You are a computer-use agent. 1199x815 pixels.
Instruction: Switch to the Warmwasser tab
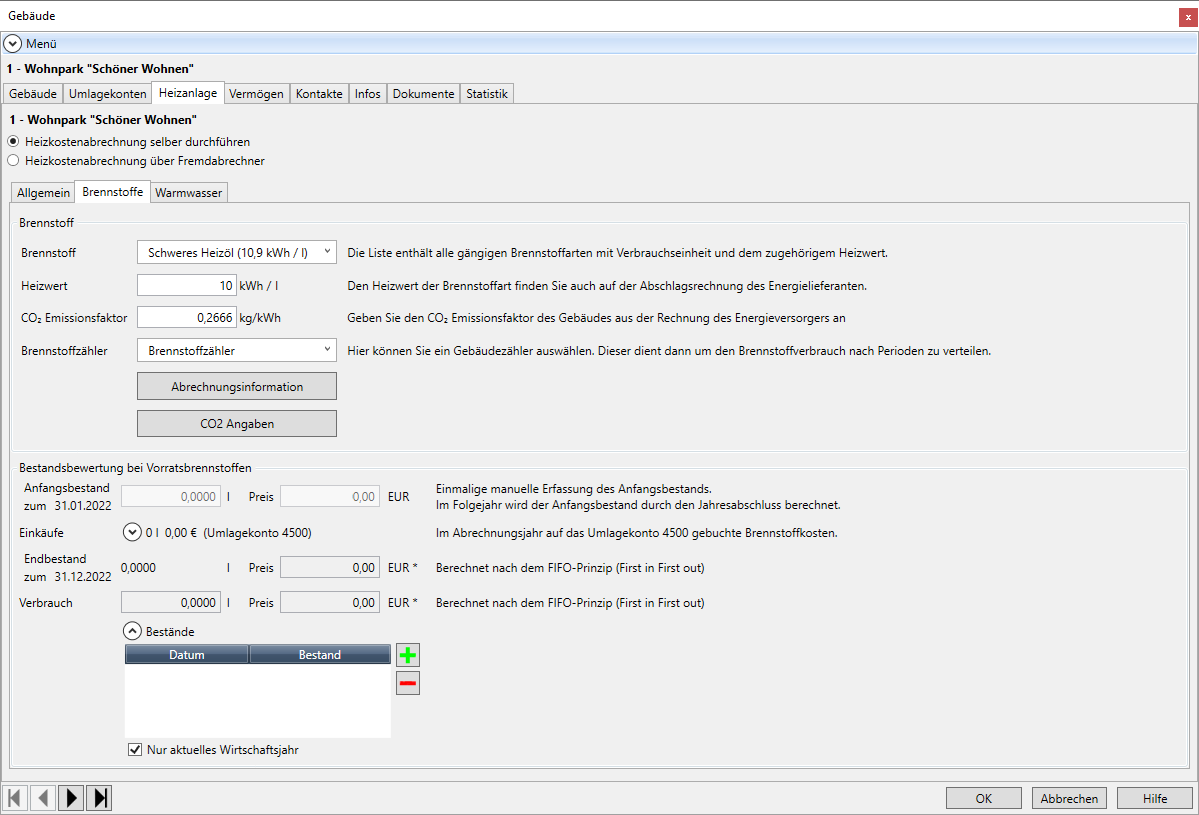189,193
